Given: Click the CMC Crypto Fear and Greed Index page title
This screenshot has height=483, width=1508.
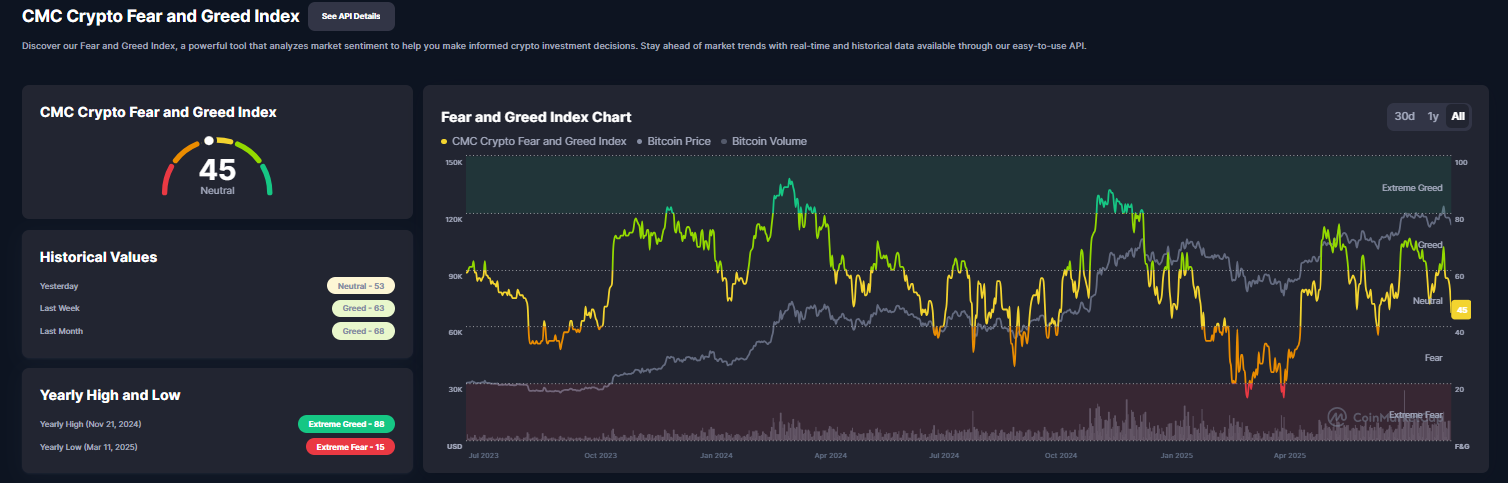Looking at the screenshot, I should (x=161, y=16).
